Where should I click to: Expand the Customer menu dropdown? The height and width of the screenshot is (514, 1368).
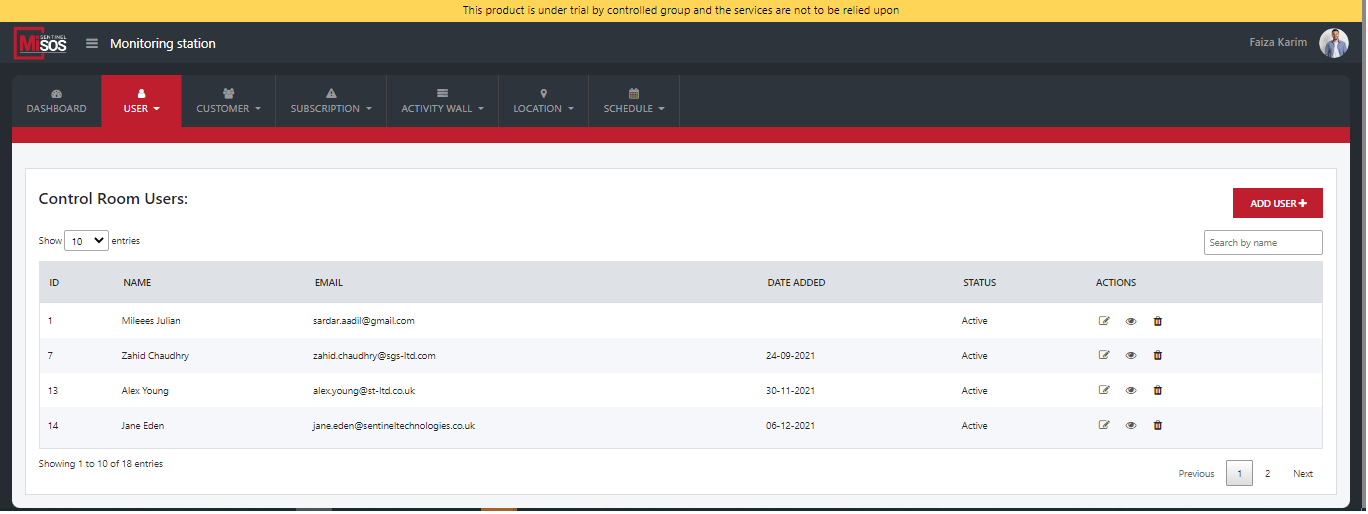point(228,102)
